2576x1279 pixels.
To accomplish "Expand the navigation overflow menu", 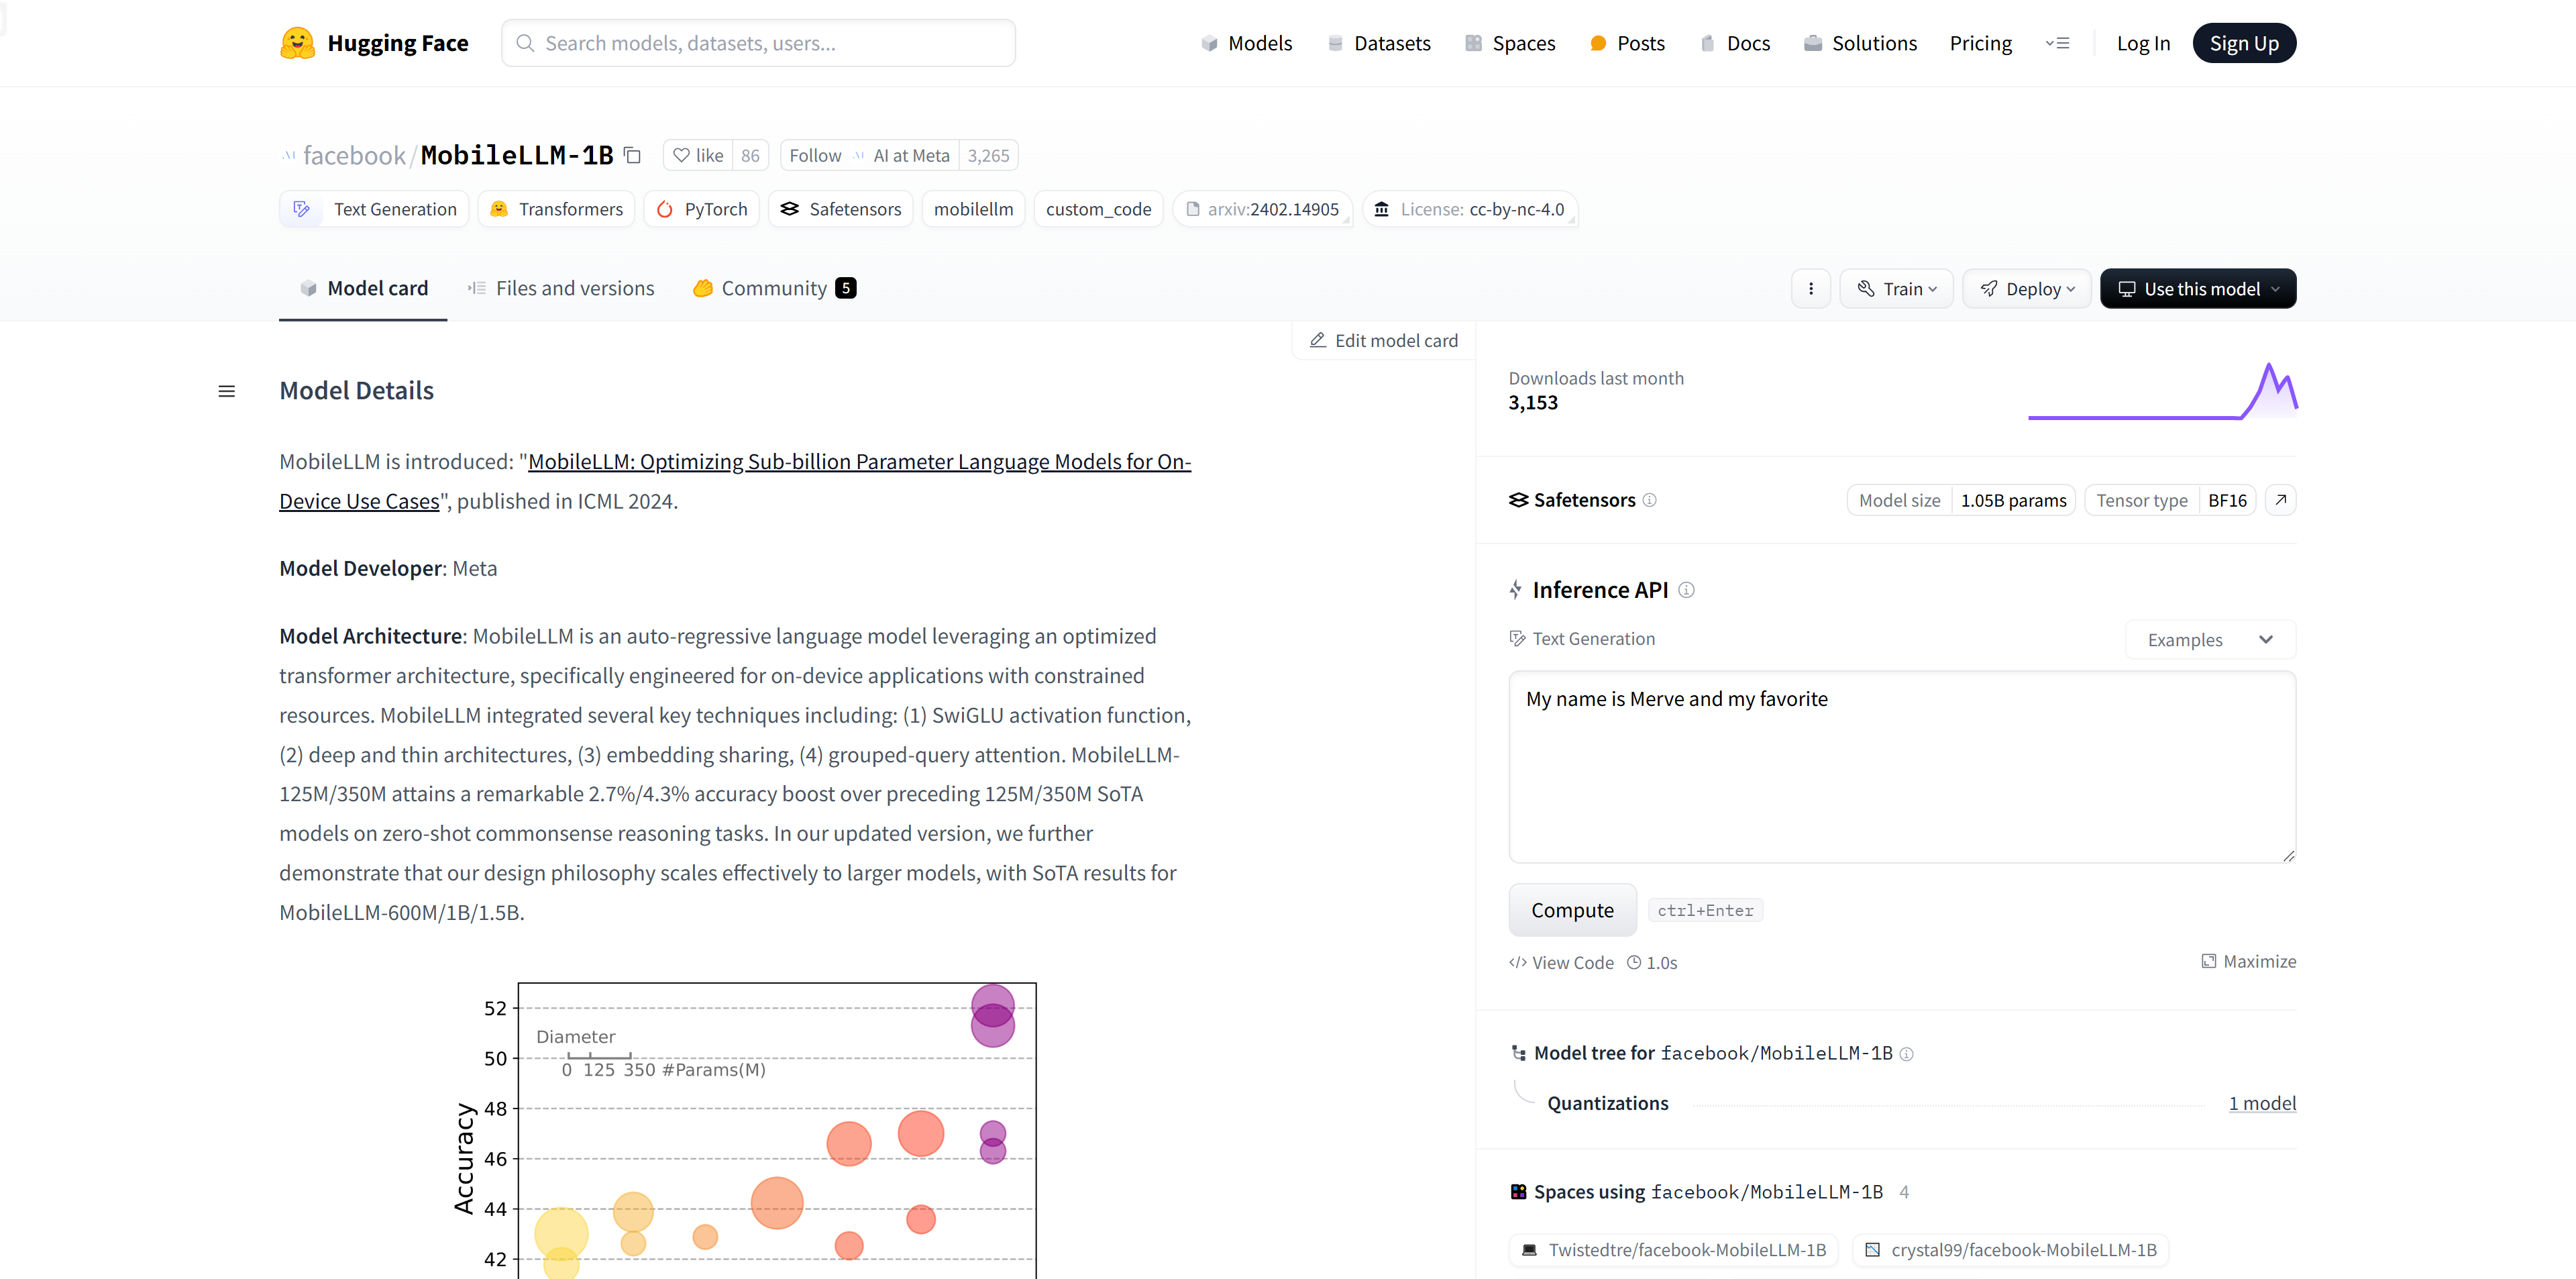I will click(2057, 43).
